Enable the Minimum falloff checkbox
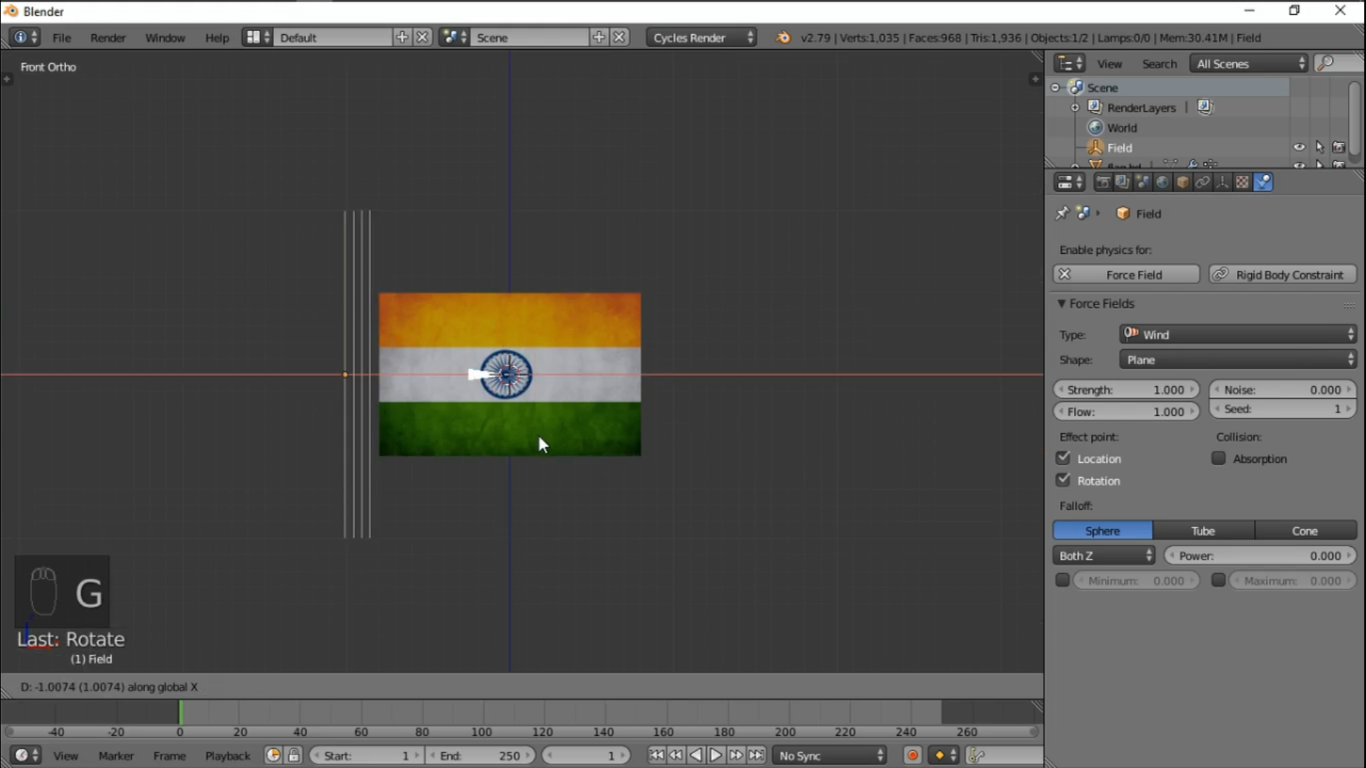 point(1062,580)
